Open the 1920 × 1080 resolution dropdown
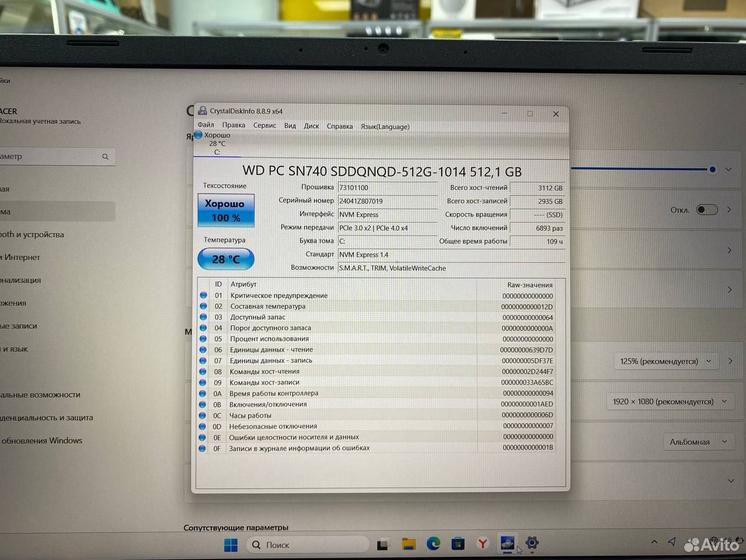 tap(669, 402)
